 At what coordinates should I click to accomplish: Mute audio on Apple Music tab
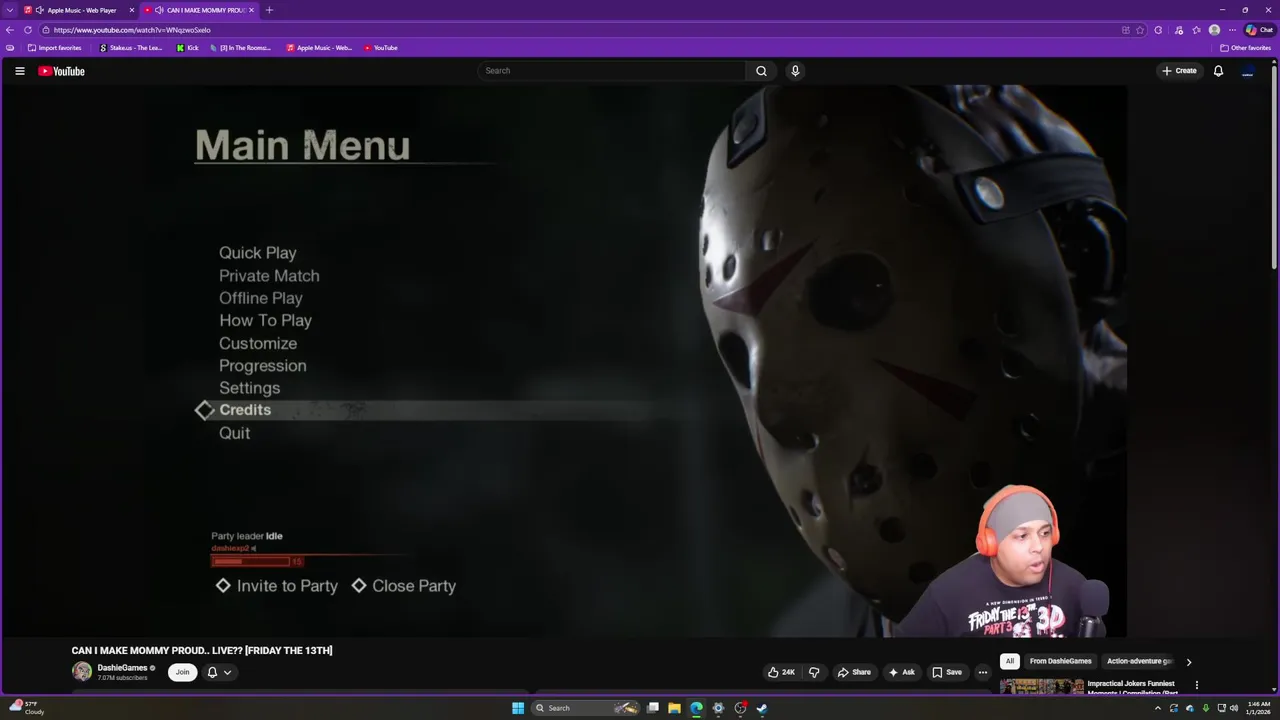tap(39, 10)
